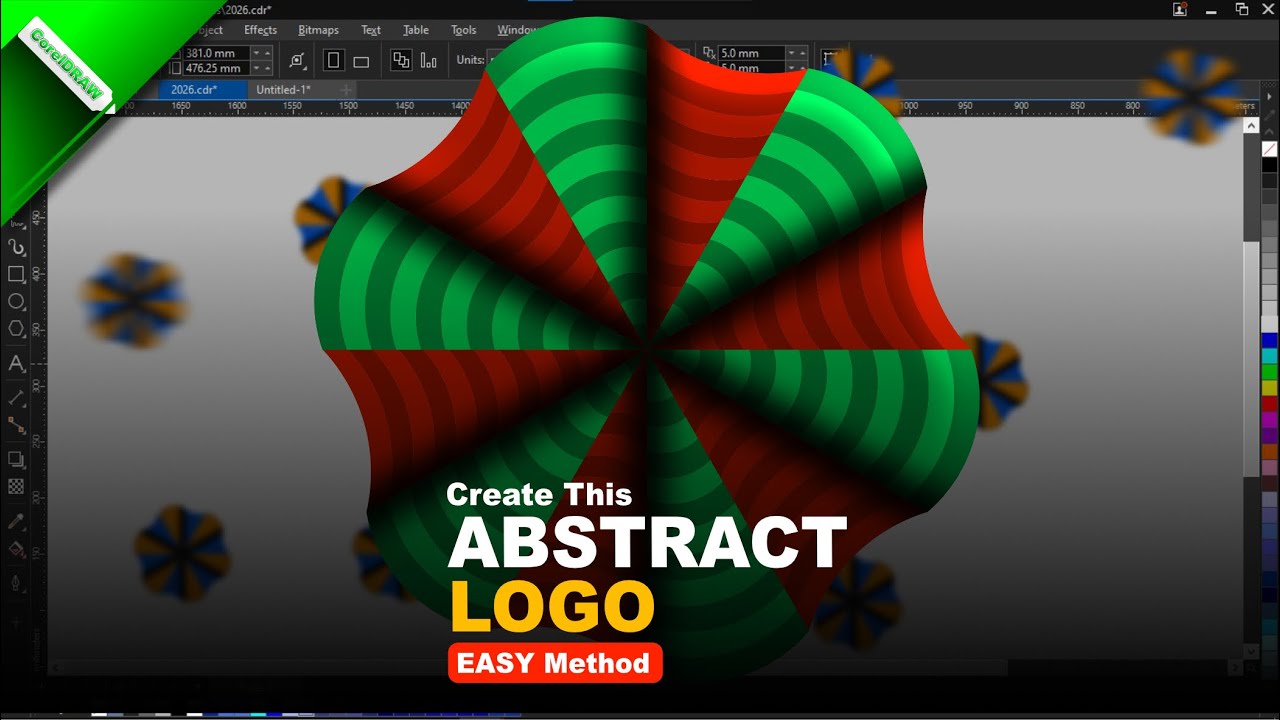
Task: Click the Treat as Filled icon
Action: coord(831,58)
